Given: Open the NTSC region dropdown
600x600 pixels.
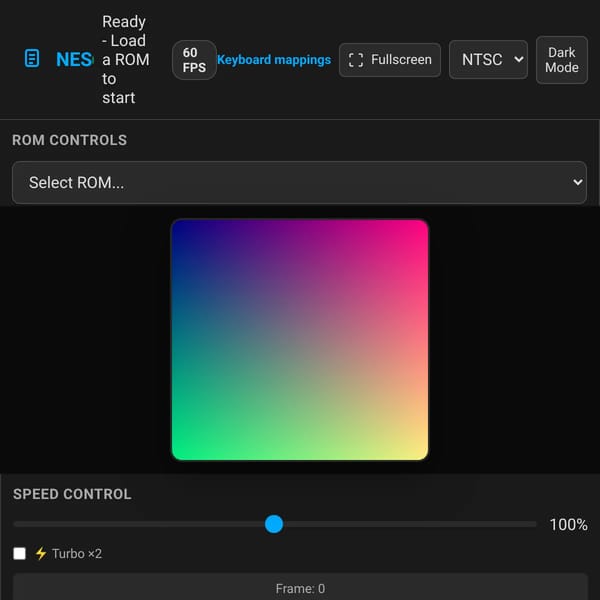Looking at the screenshot, I should click(488, 60).
